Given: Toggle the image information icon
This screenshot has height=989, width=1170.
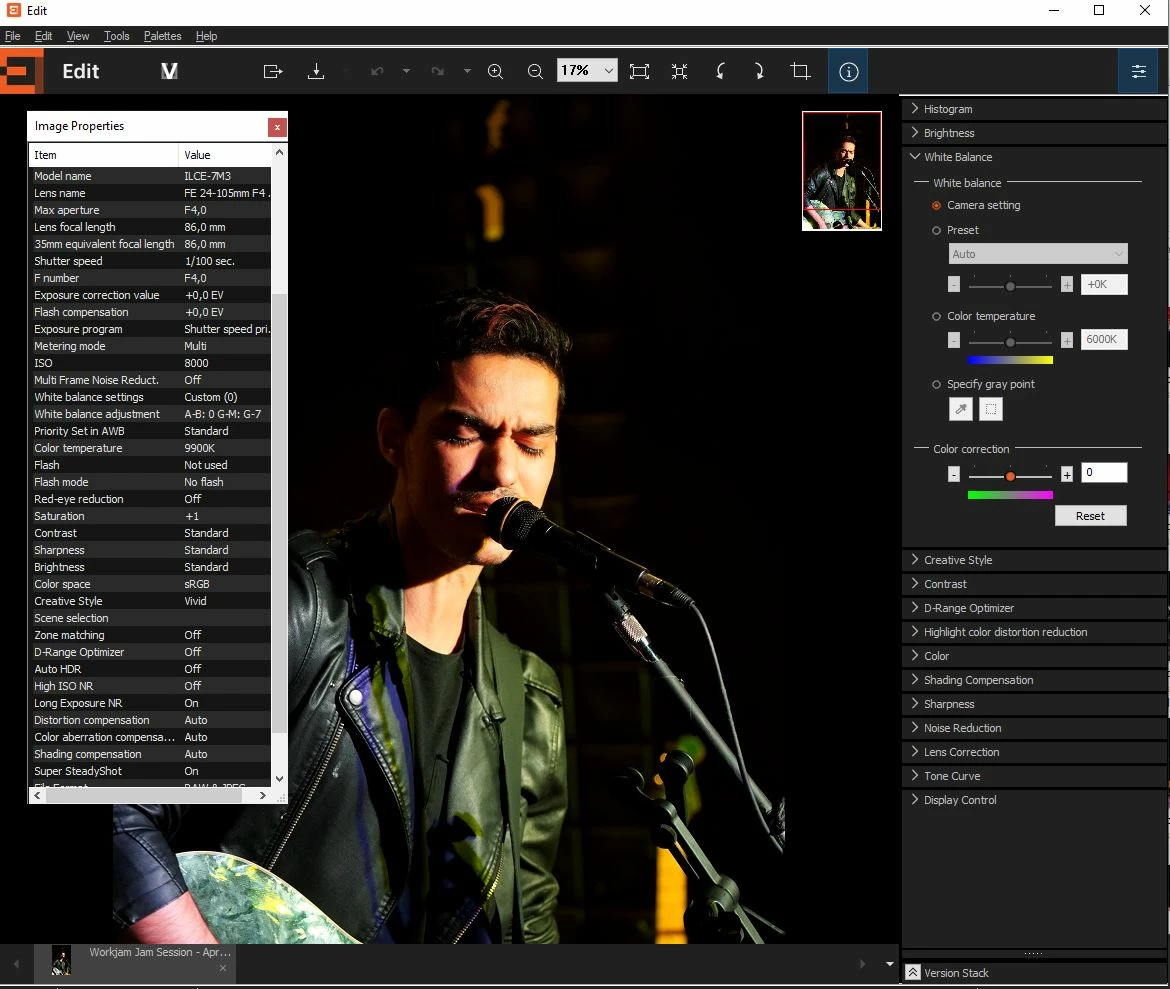Looking at the screenshot, I should click(848, 72).
